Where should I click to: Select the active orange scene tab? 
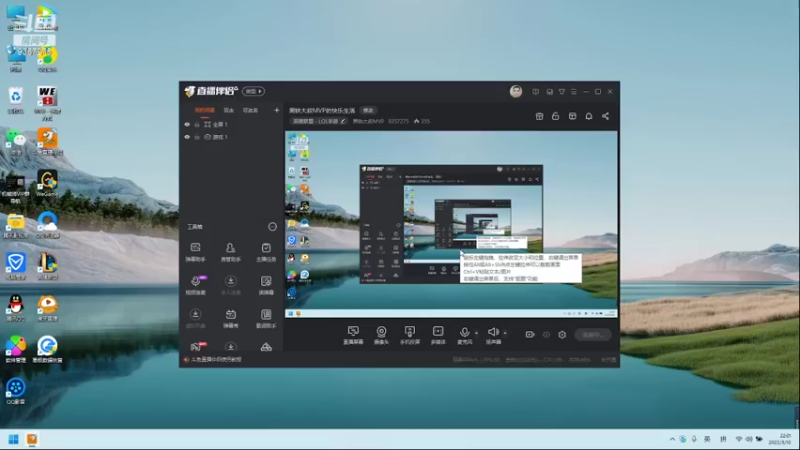coord(204,110)
